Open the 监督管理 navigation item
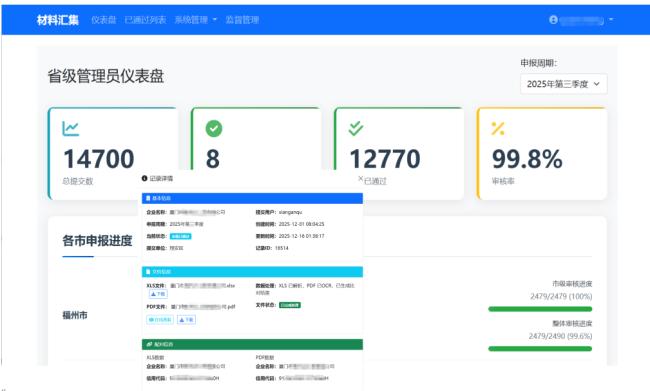This screenshot has width=650, height=391. [242, 20]
